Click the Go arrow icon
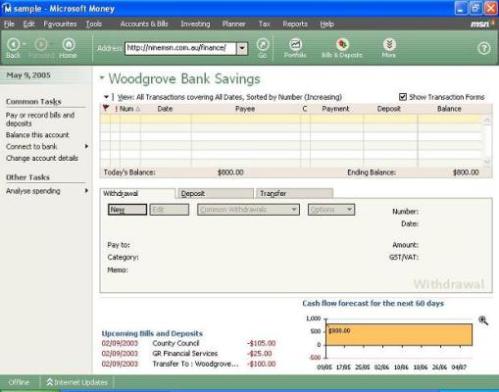Viewport: 499px width, 392px height. 263,44
